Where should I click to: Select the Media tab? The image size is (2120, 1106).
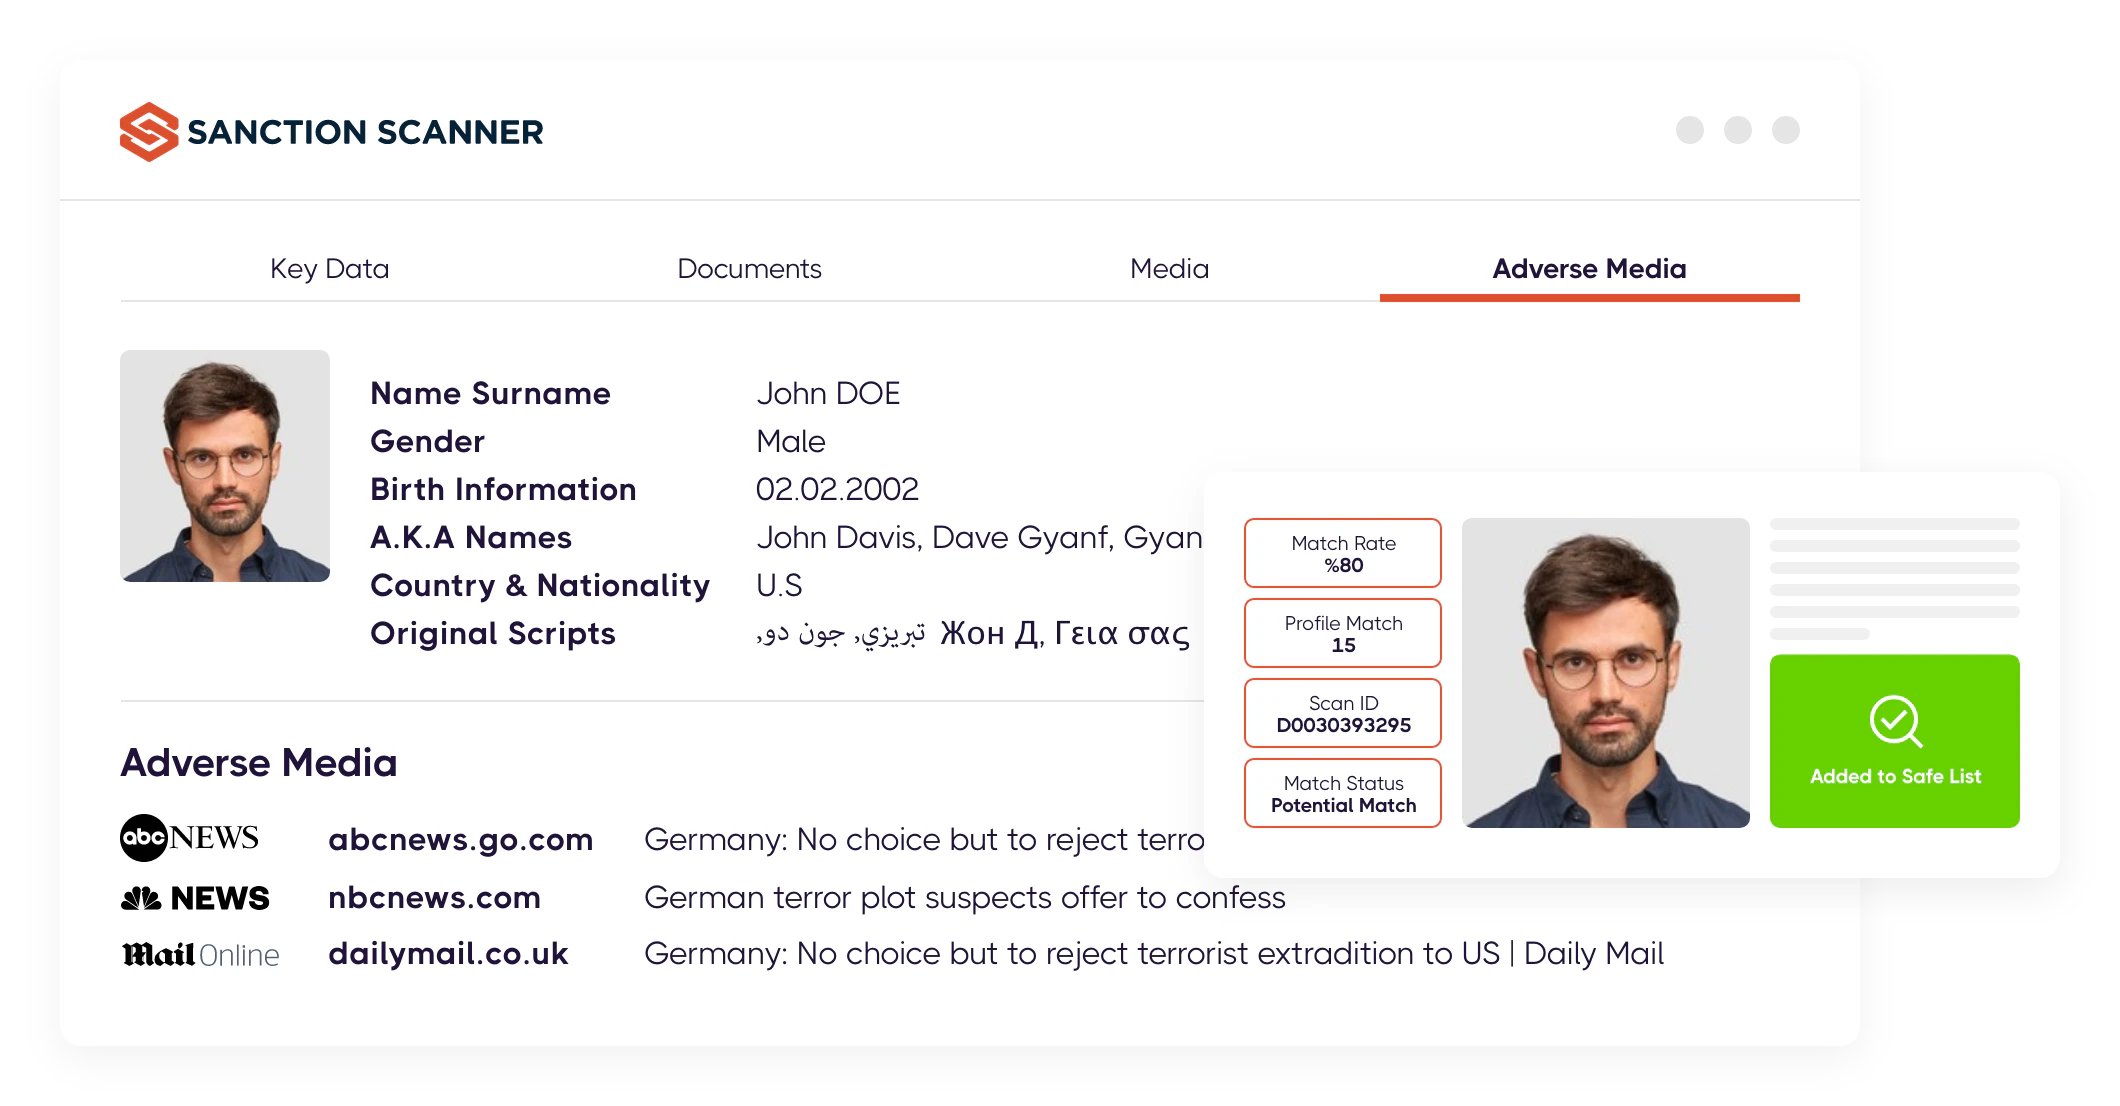click(x=1168, y=268)
